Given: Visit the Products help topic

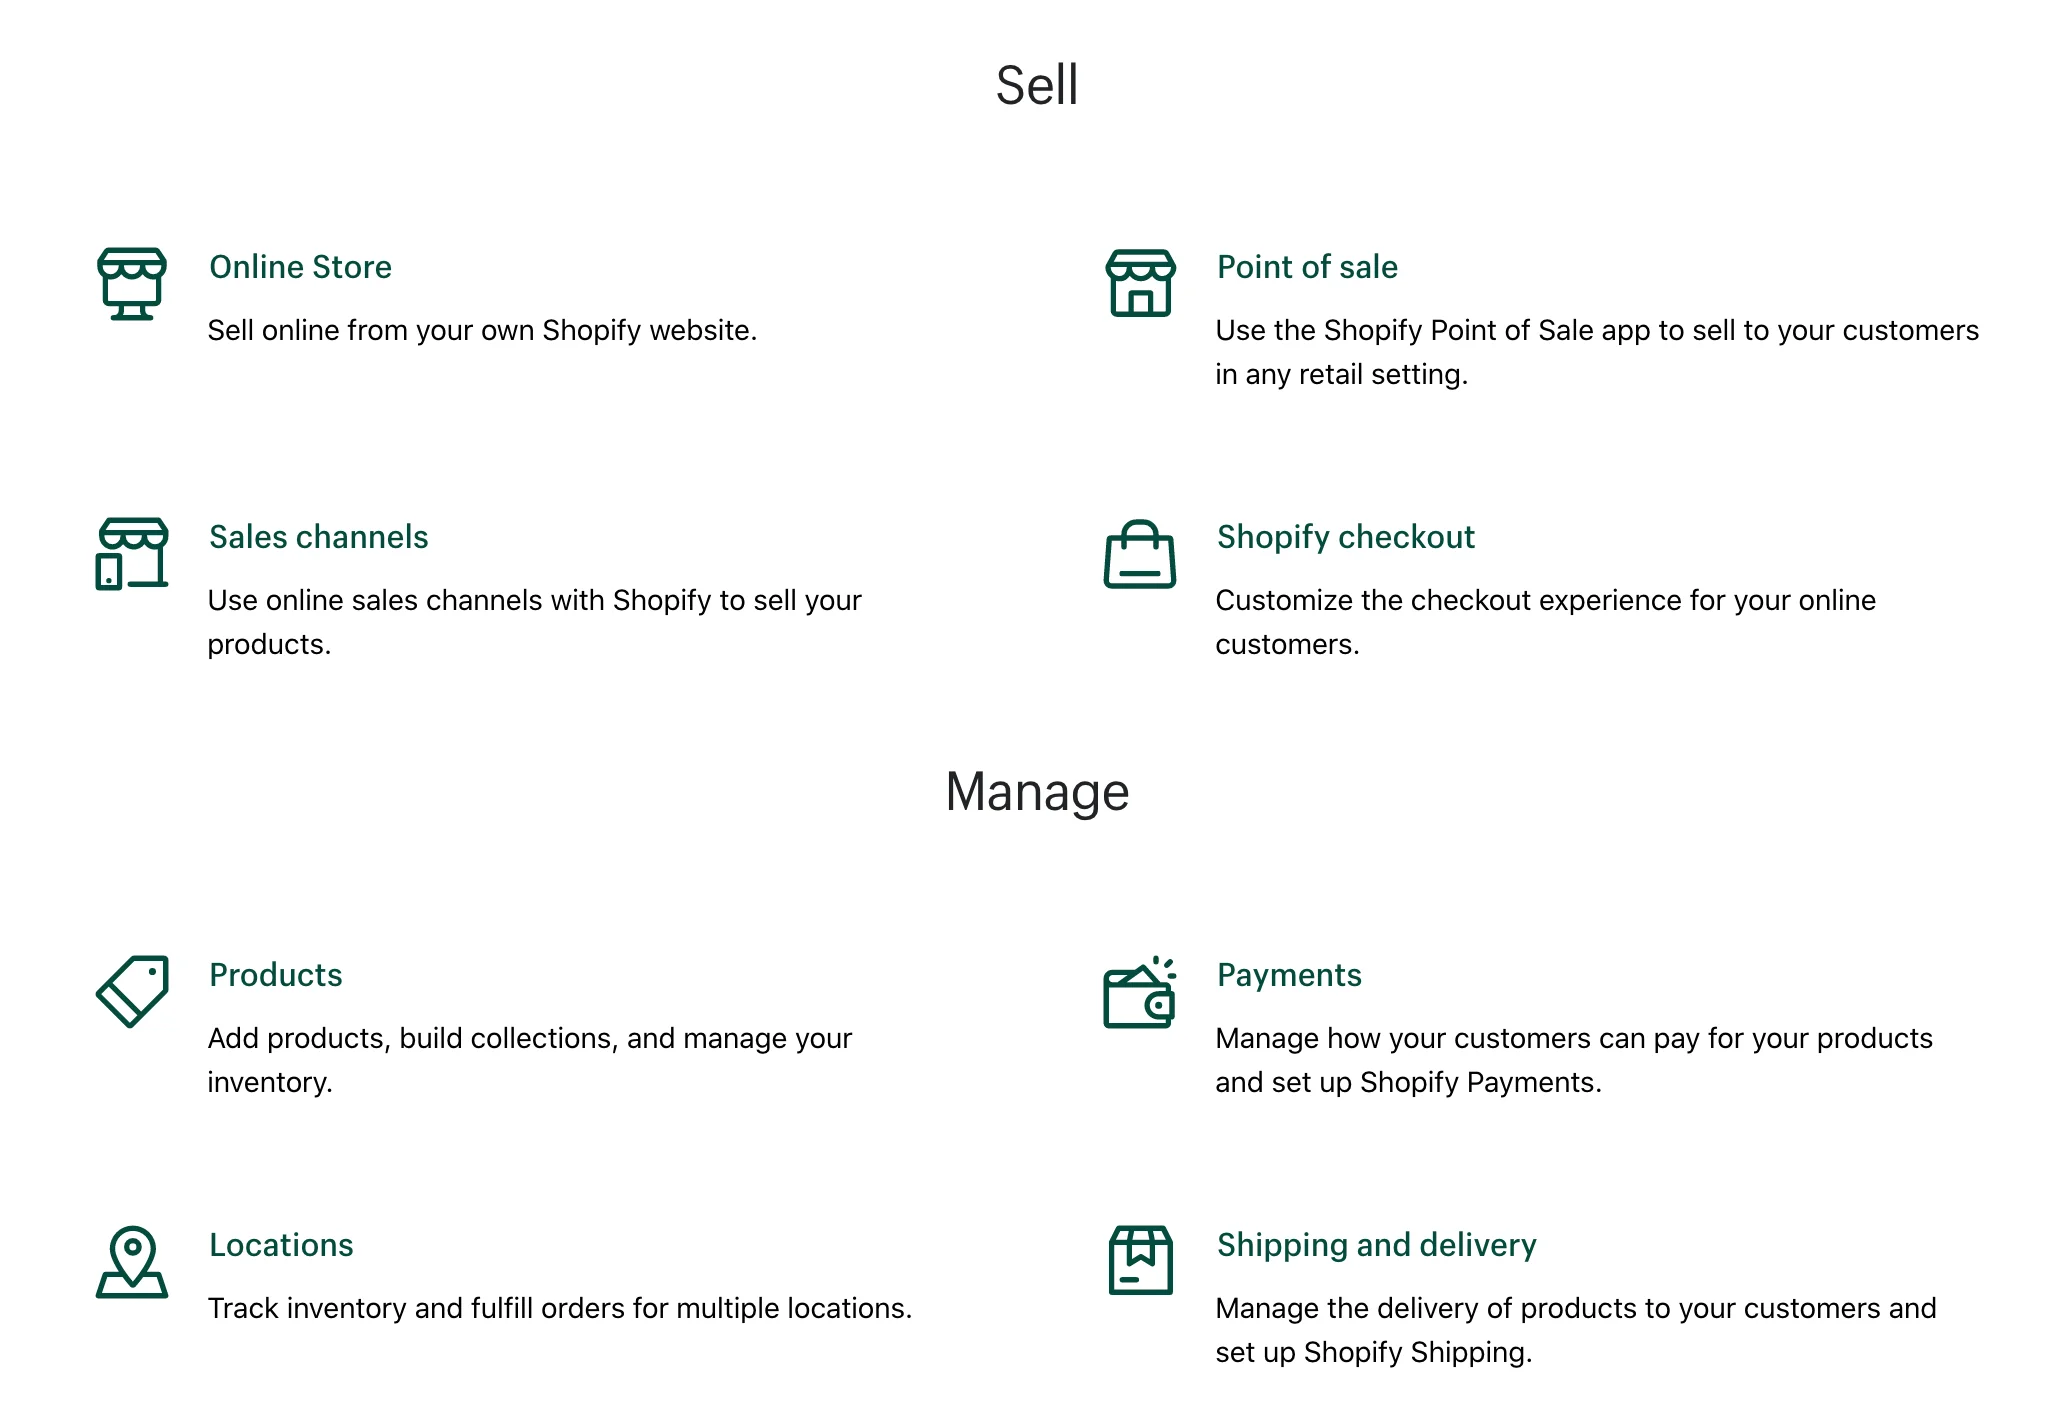Looking at the screenshot, I should click(275, 975).
